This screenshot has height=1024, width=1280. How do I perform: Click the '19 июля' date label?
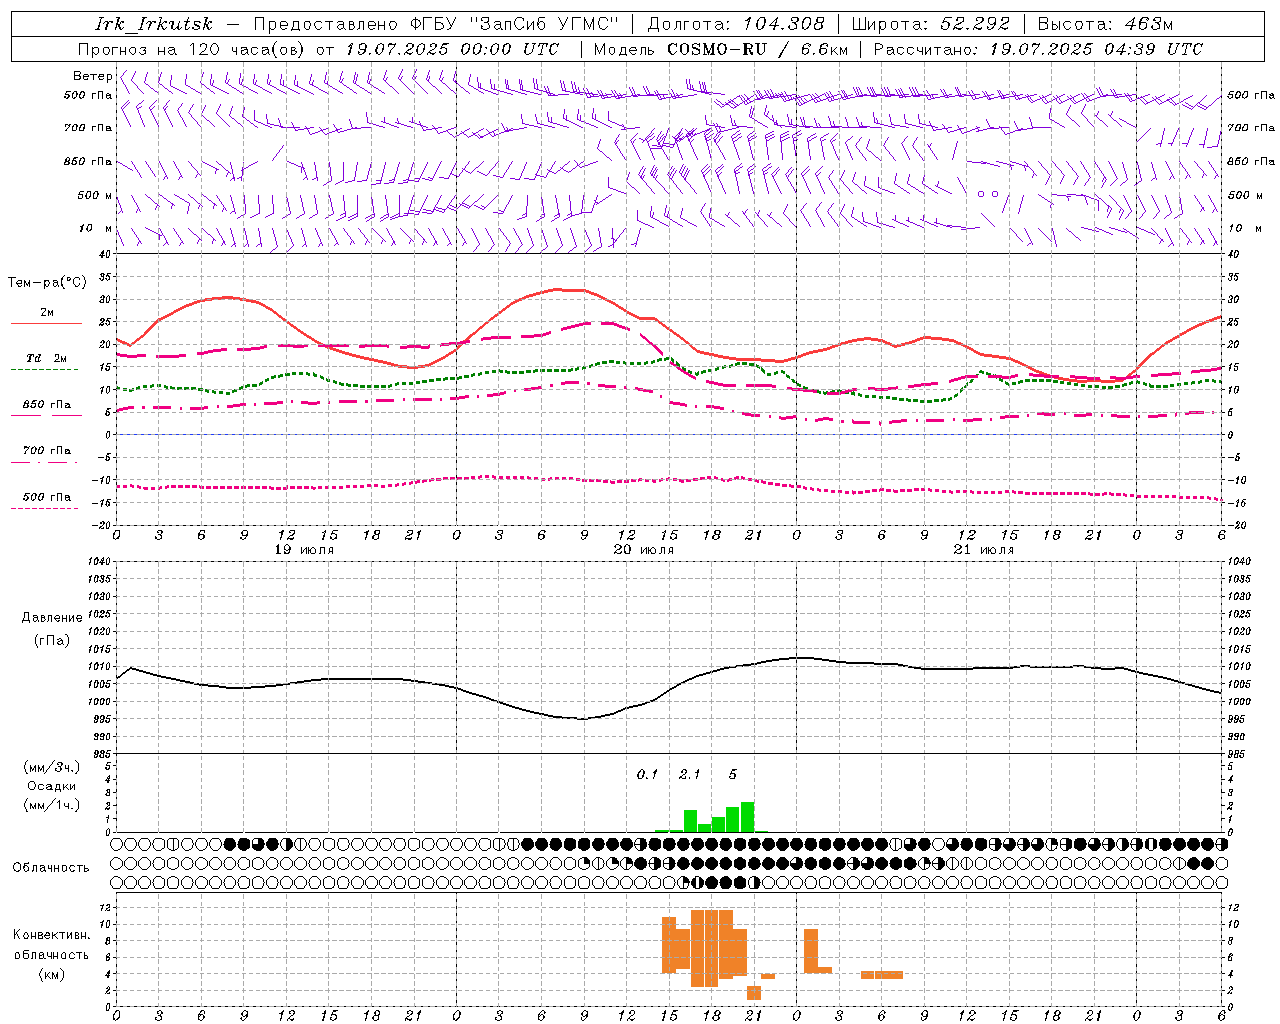point(304,550)
